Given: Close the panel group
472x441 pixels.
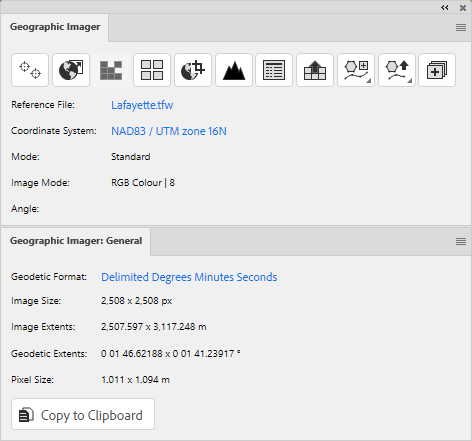Looking at the screenshot, I should [x=463, y=8].
